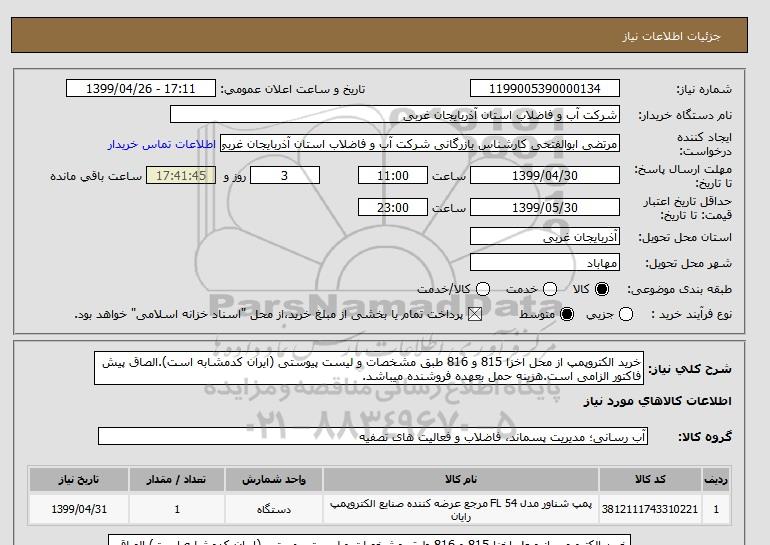Click the جزئیات اطلاعات نیاز header title
Image resolution: width=770 pixels, height=545 pixels.
coord(671,37)
